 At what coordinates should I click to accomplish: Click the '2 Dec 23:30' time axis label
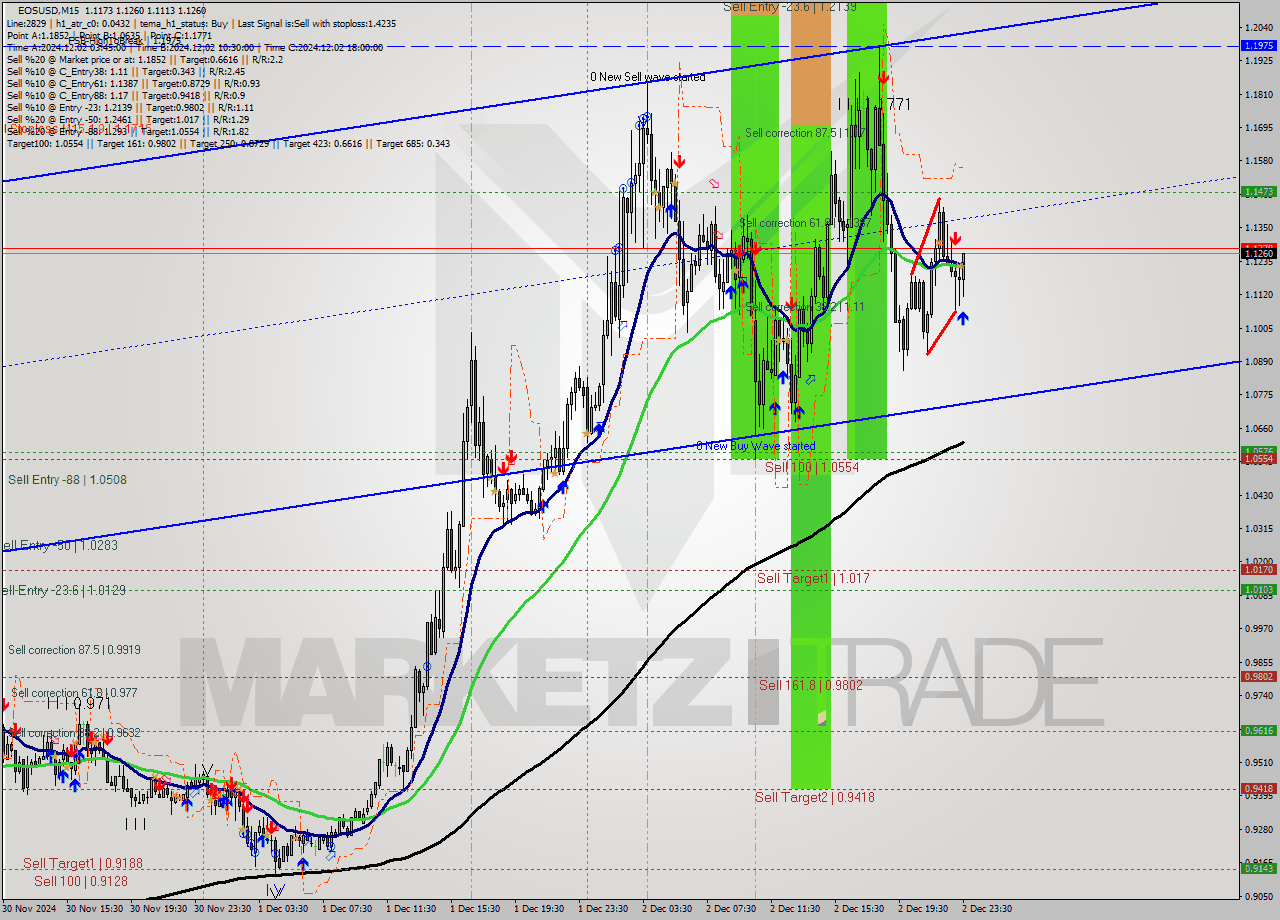click(x=989, y=909)
